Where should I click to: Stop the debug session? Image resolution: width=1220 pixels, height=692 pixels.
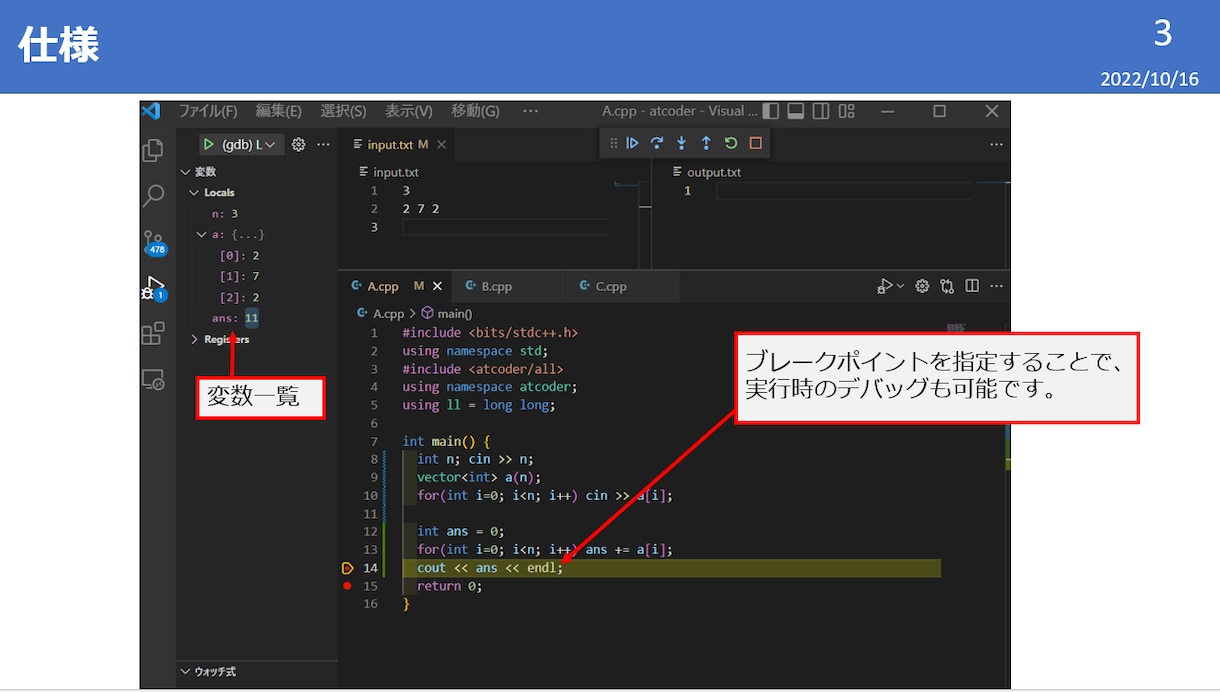tap(755, 143)
